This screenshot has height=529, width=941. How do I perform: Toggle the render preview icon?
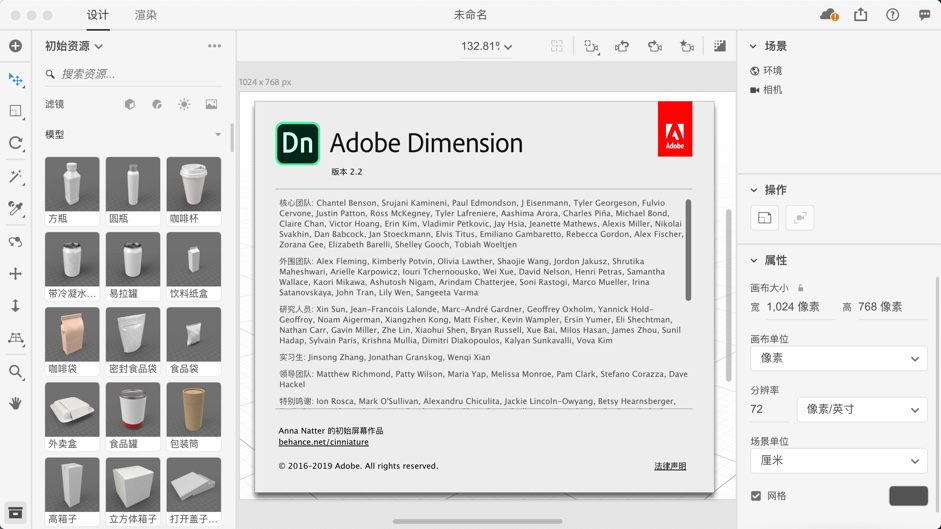pos(720,46)
